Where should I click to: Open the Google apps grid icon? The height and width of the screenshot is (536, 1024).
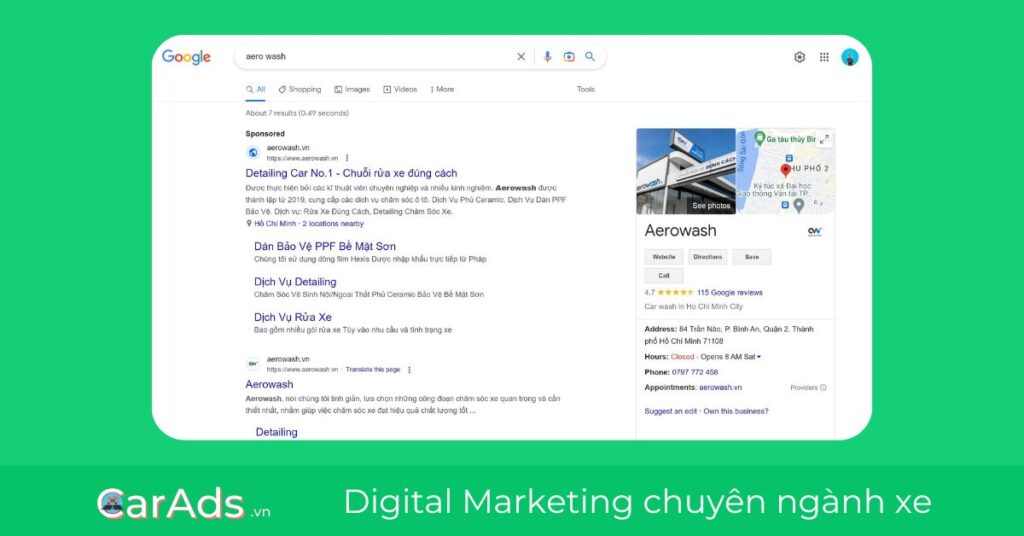824,57
